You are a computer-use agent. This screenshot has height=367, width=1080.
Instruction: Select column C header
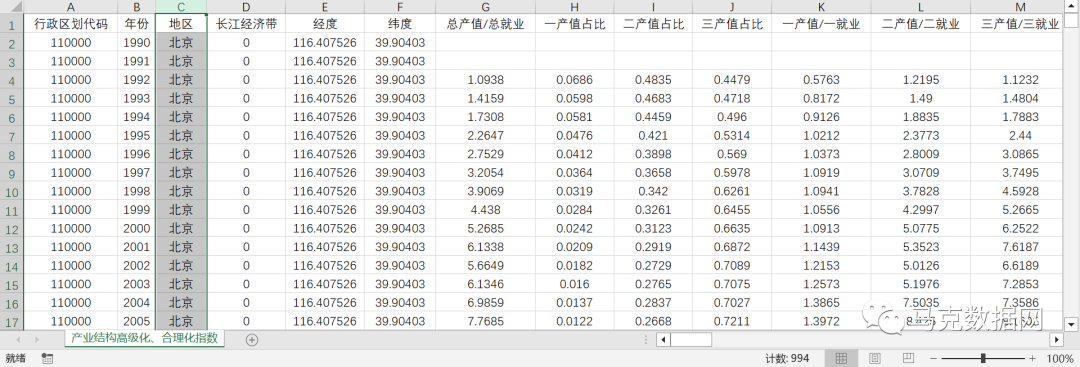(x=181, y=7)
